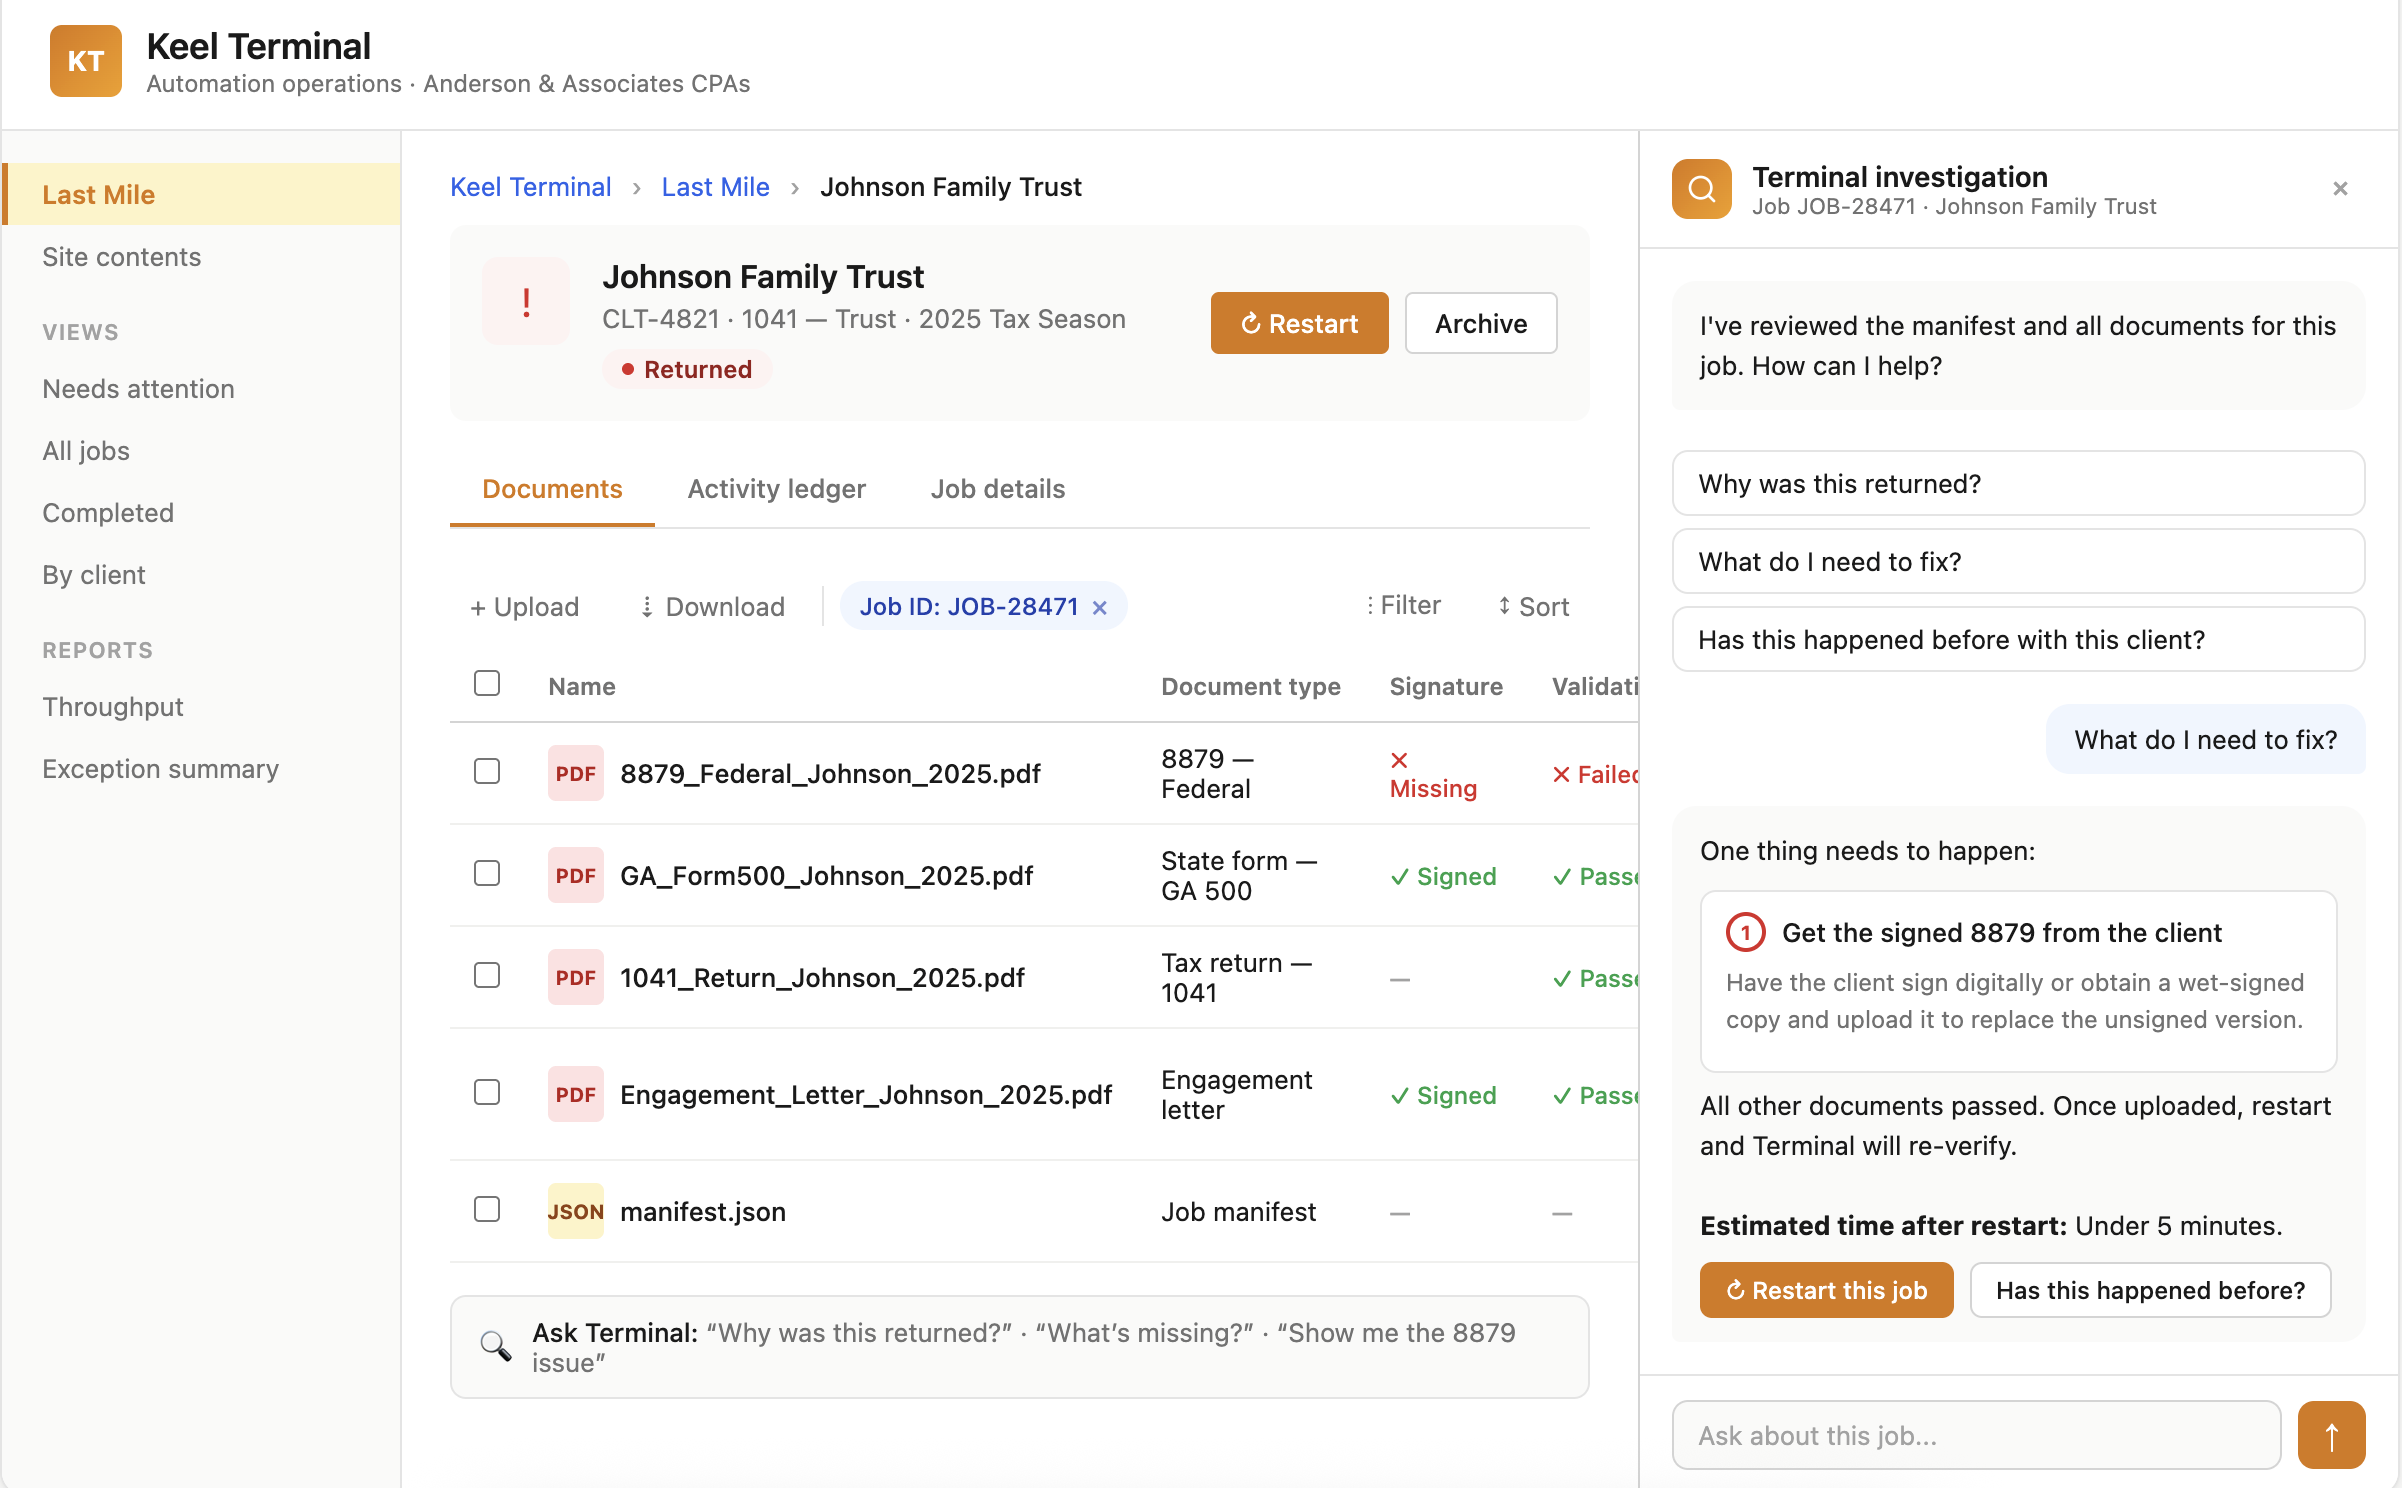
Task: Click the Terminal investigation magnifier icon
Action: [x=1701, y=189]
